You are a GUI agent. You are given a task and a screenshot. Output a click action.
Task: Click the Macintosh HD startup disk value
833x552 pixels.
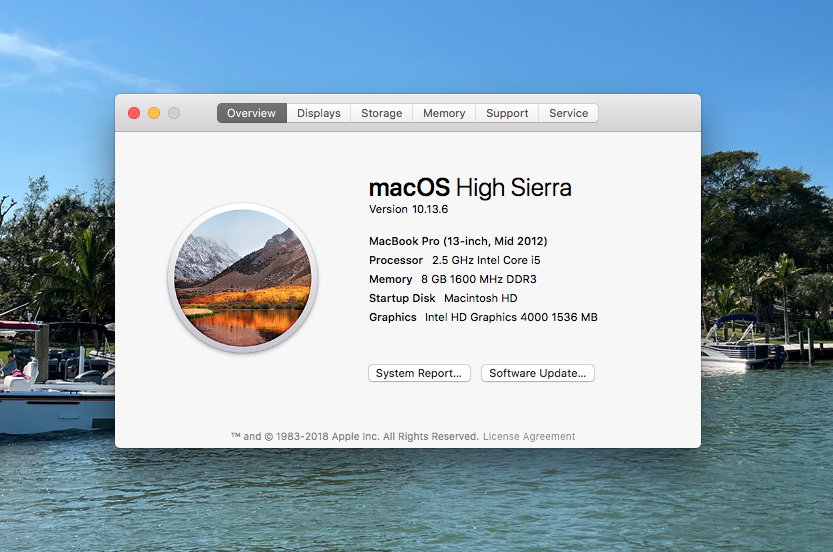(x=481, y=299)
